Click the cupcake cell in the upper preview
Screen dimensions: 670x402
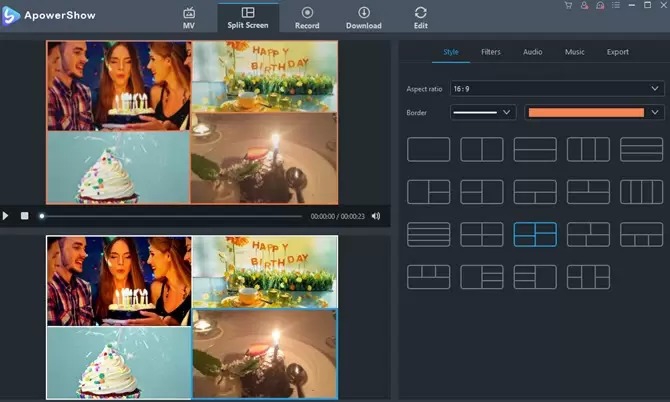pos(118,167)
